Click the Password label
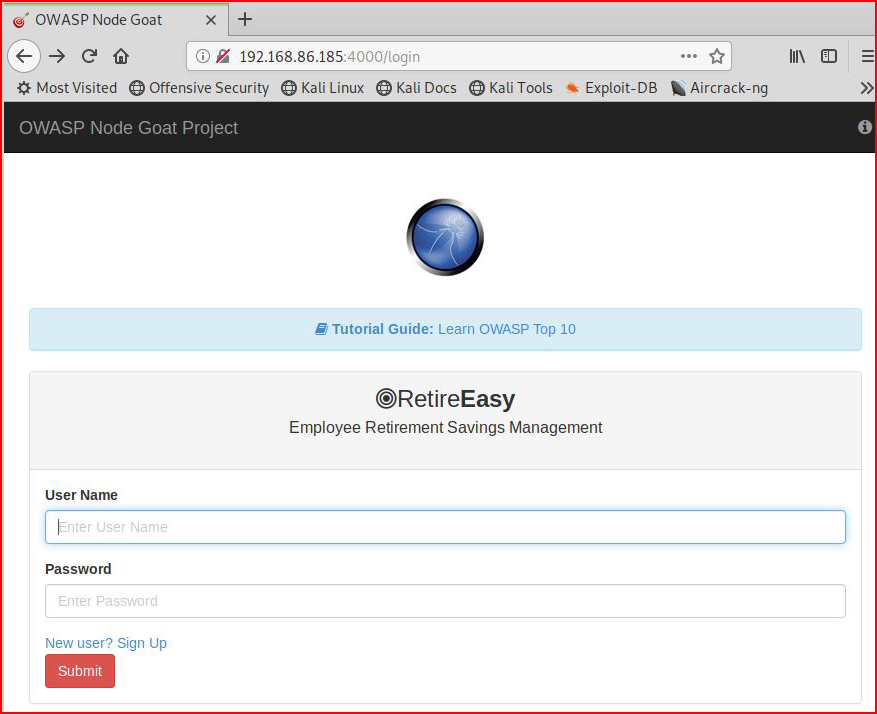877x714 pixels. (78, 569)
